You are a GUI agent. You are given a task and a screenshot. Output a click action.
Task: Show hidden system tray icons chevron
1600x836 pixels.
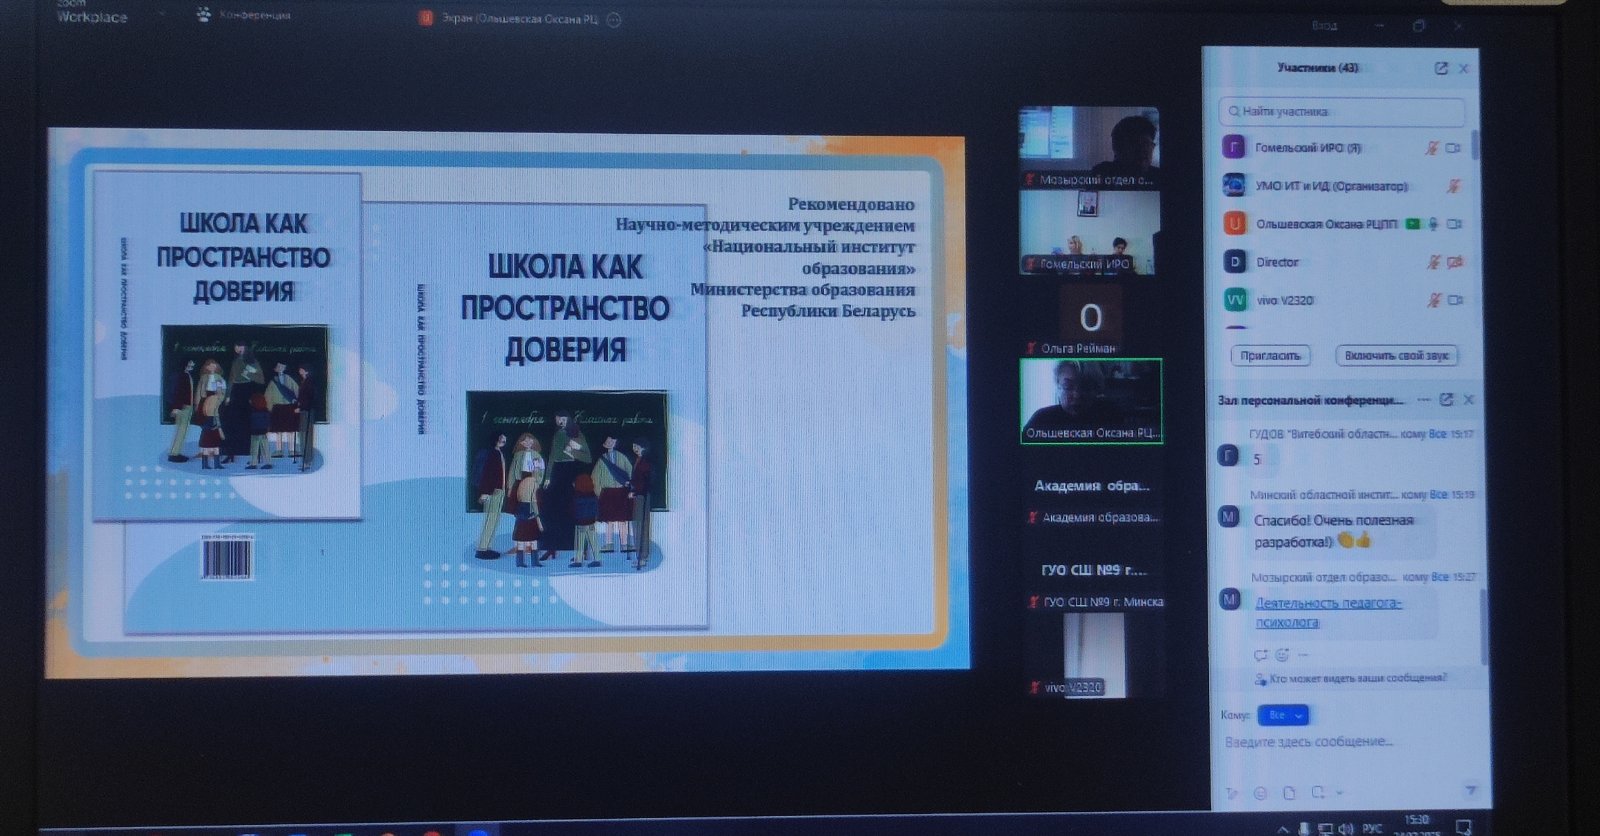pyautogui.click(x=1283, y=828)
